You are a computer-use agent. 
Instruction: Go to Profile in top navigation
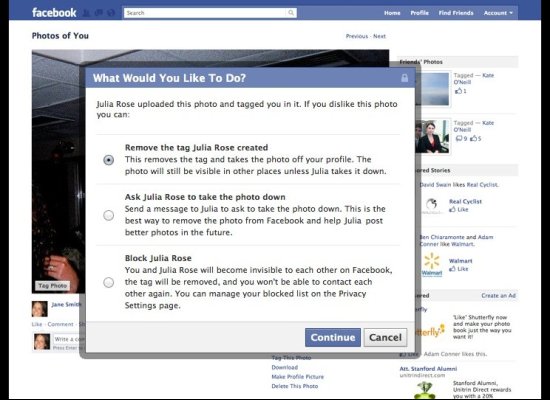point(420,13)
